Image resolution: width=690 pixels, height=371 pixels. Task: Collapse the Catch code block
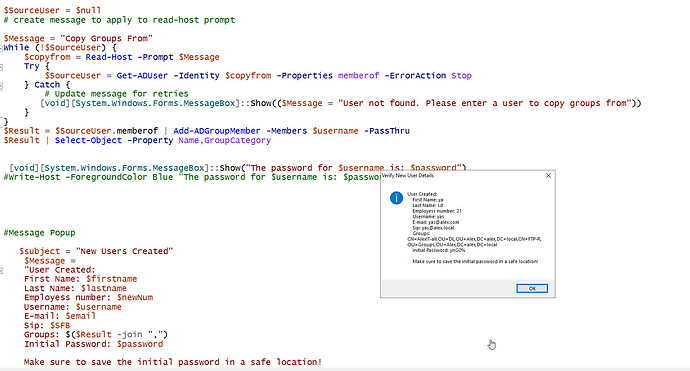coord(1,86)
